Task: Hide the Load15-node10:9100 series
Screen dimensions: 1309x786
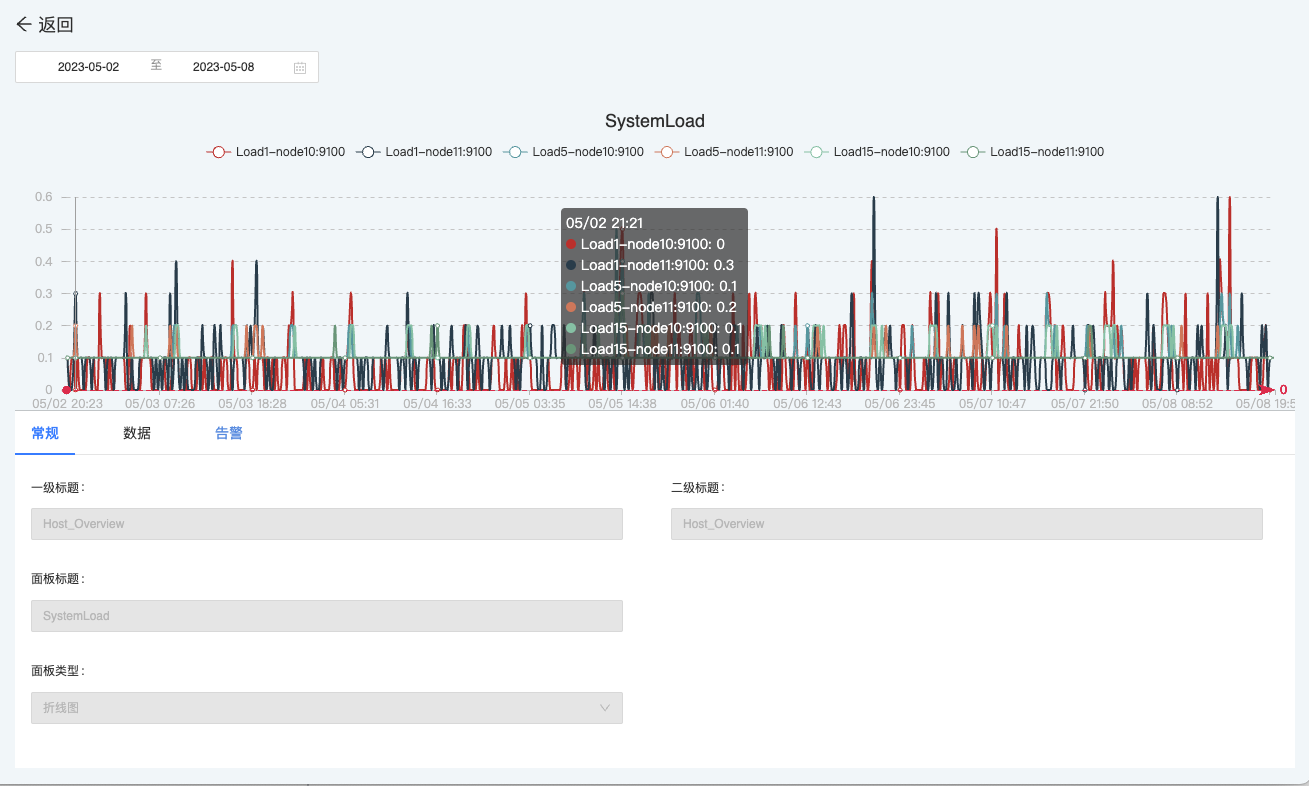Action: pyautogui.click(x=877, y=152)
